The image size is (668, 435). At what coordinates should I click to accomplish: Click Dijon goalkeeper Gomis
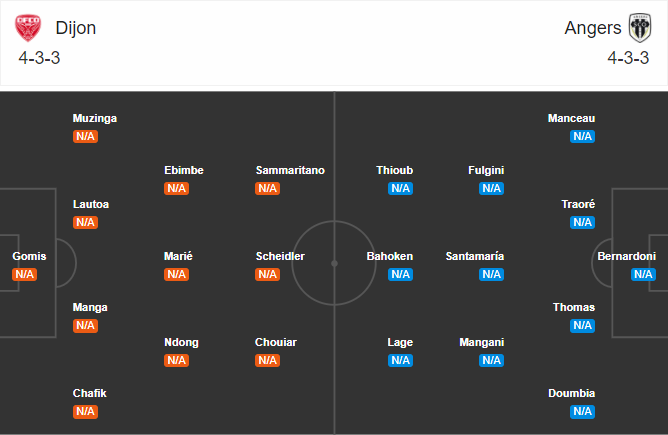click(29, 256)
